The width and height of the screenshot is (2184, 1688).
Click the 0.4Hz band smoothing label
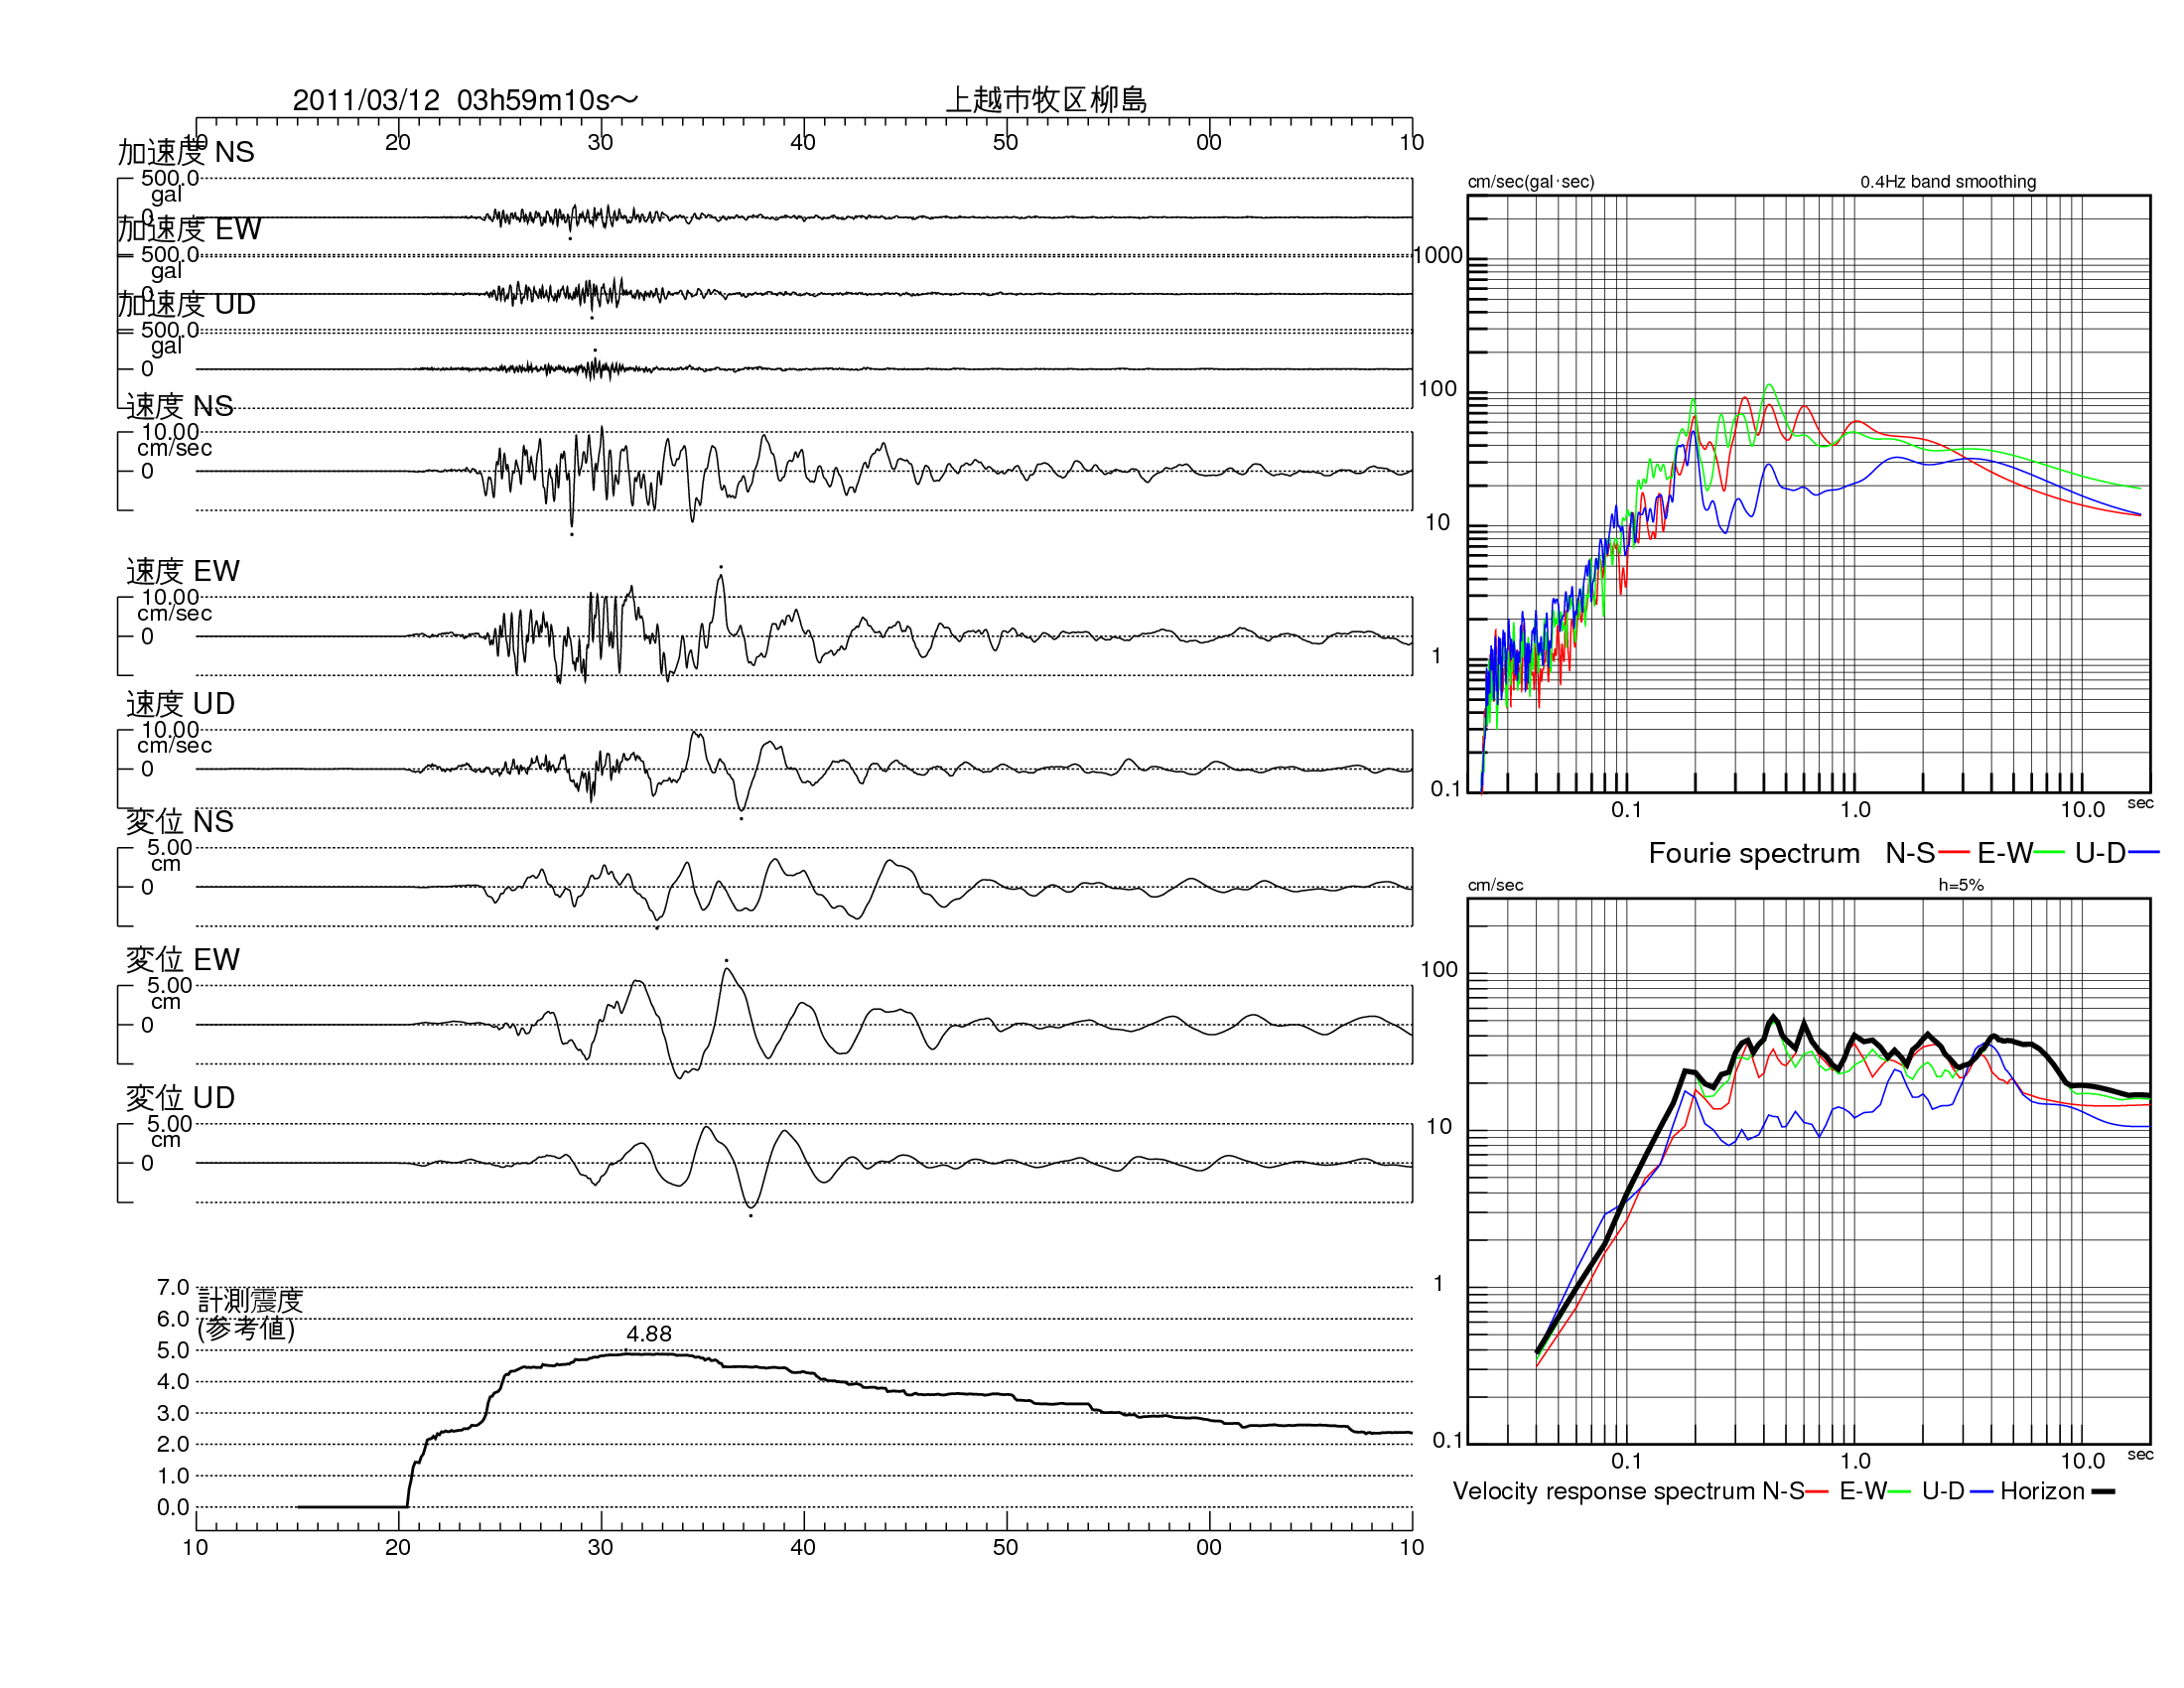[1948, 182]
